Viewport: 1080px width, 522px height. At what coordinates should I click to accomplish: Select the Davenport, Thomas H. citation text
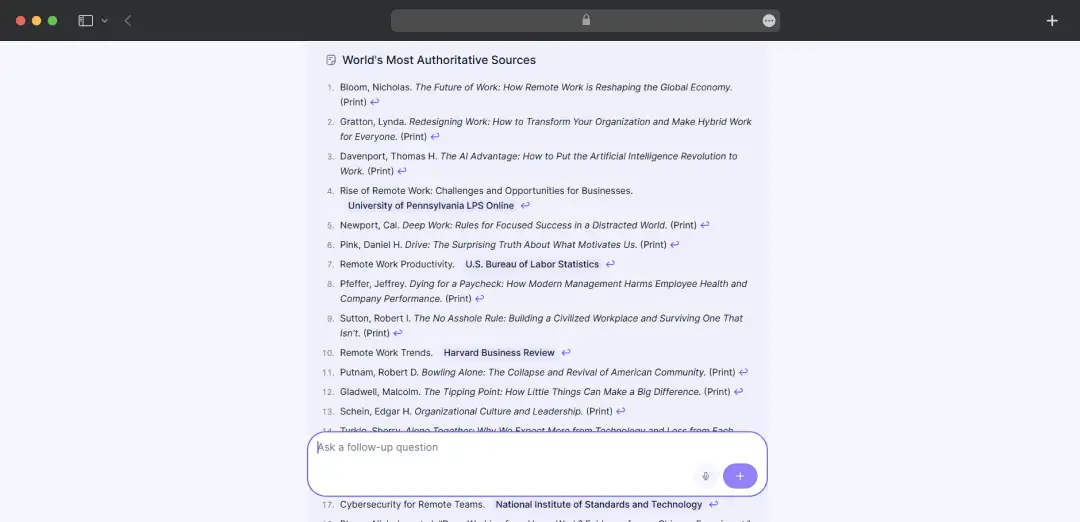(x=539, y=163)
